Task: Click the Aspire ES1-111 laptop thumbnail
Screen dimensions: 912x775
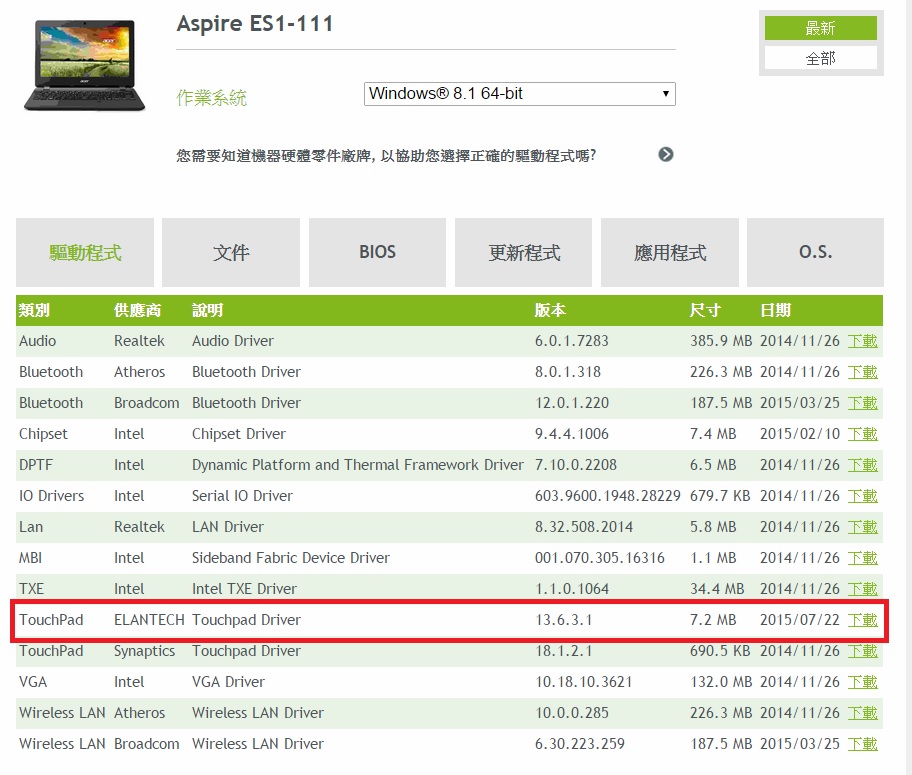Action: point(84,65)
